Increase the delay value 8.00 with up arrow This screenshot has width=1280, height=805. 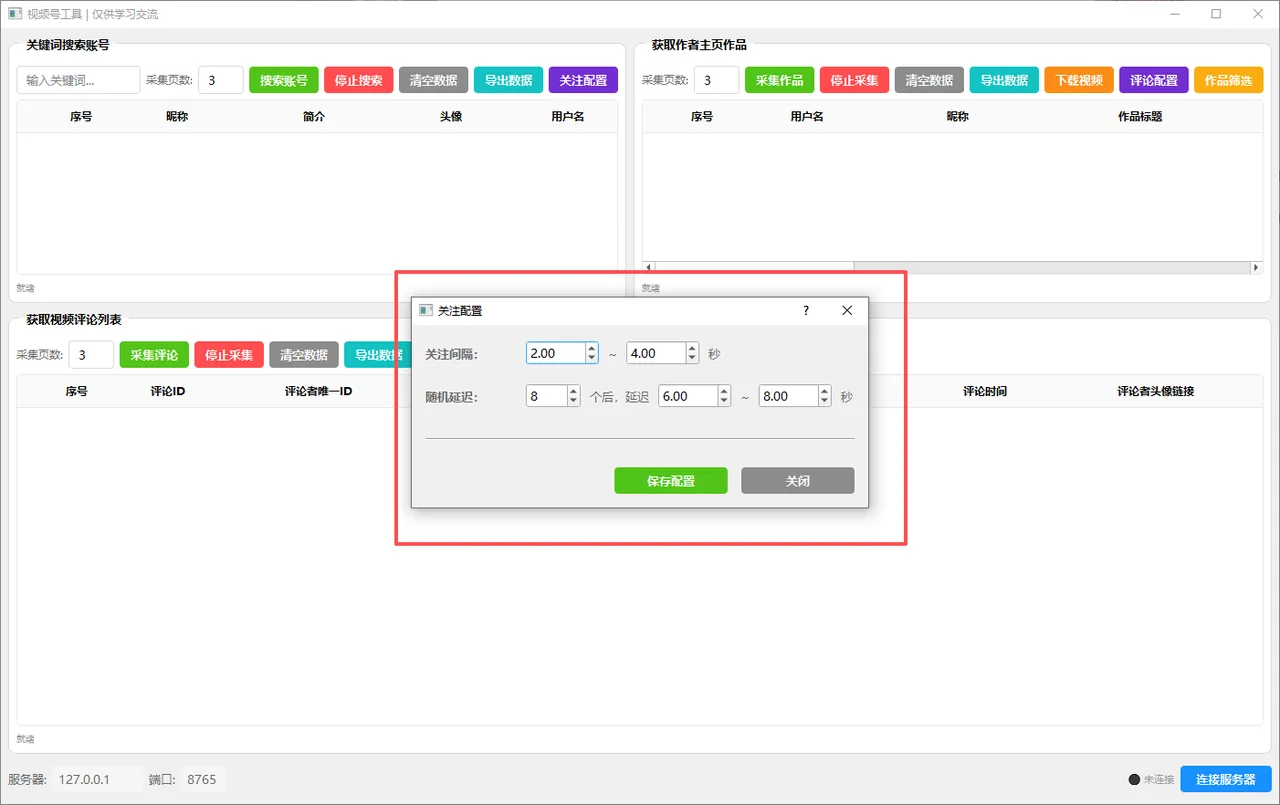tap(825, 391)
